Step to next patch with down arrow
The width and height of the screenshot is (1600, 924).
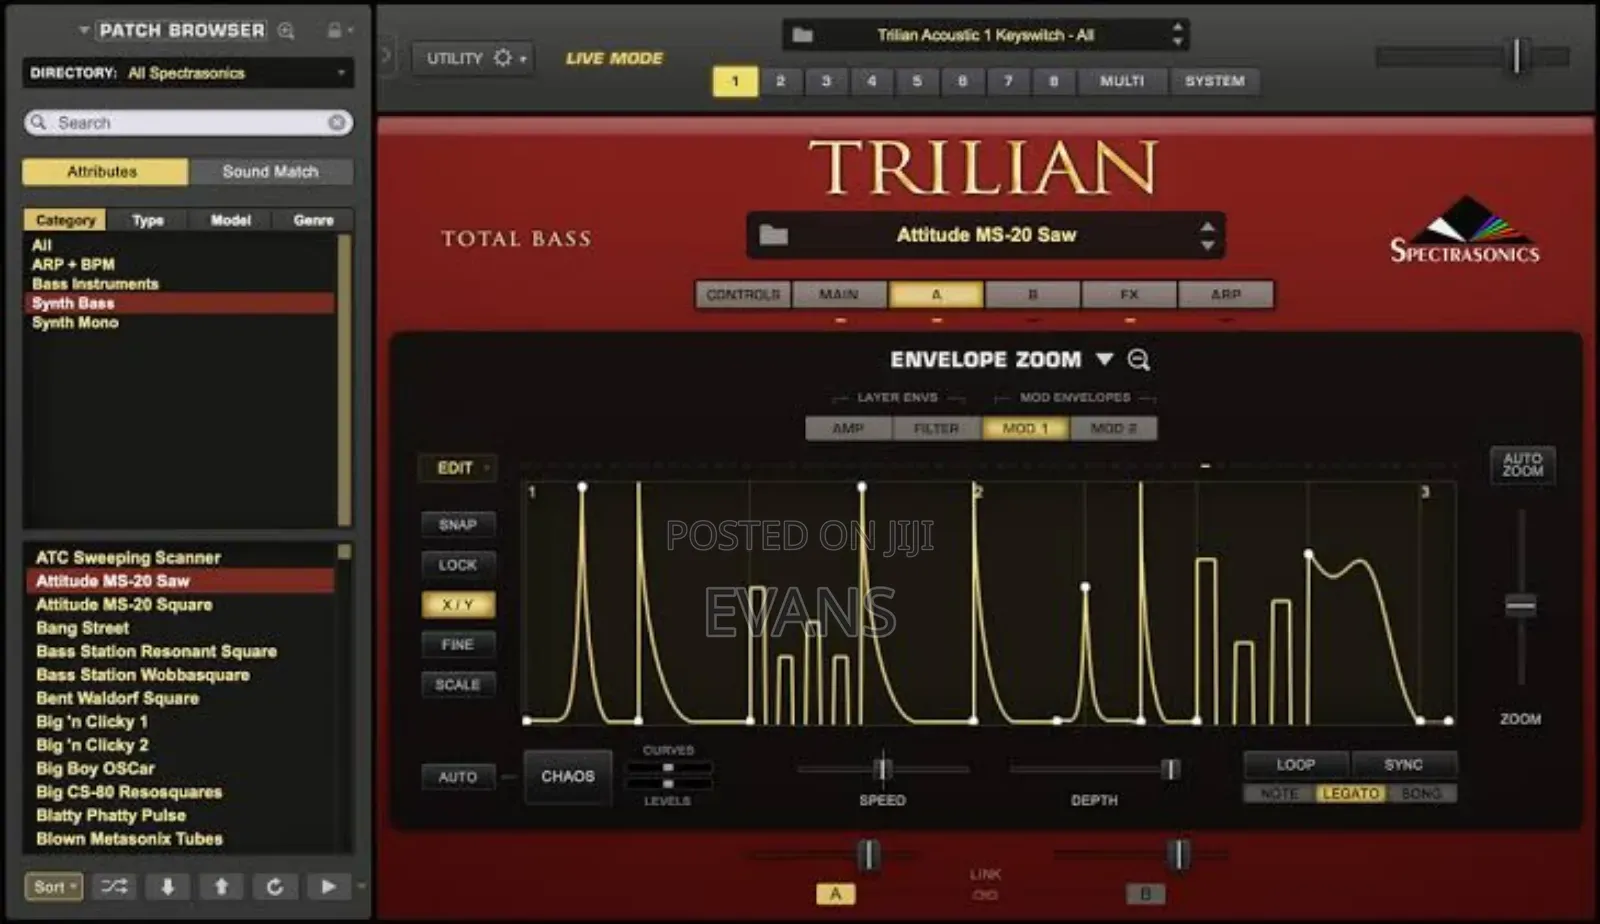(167, 886)
